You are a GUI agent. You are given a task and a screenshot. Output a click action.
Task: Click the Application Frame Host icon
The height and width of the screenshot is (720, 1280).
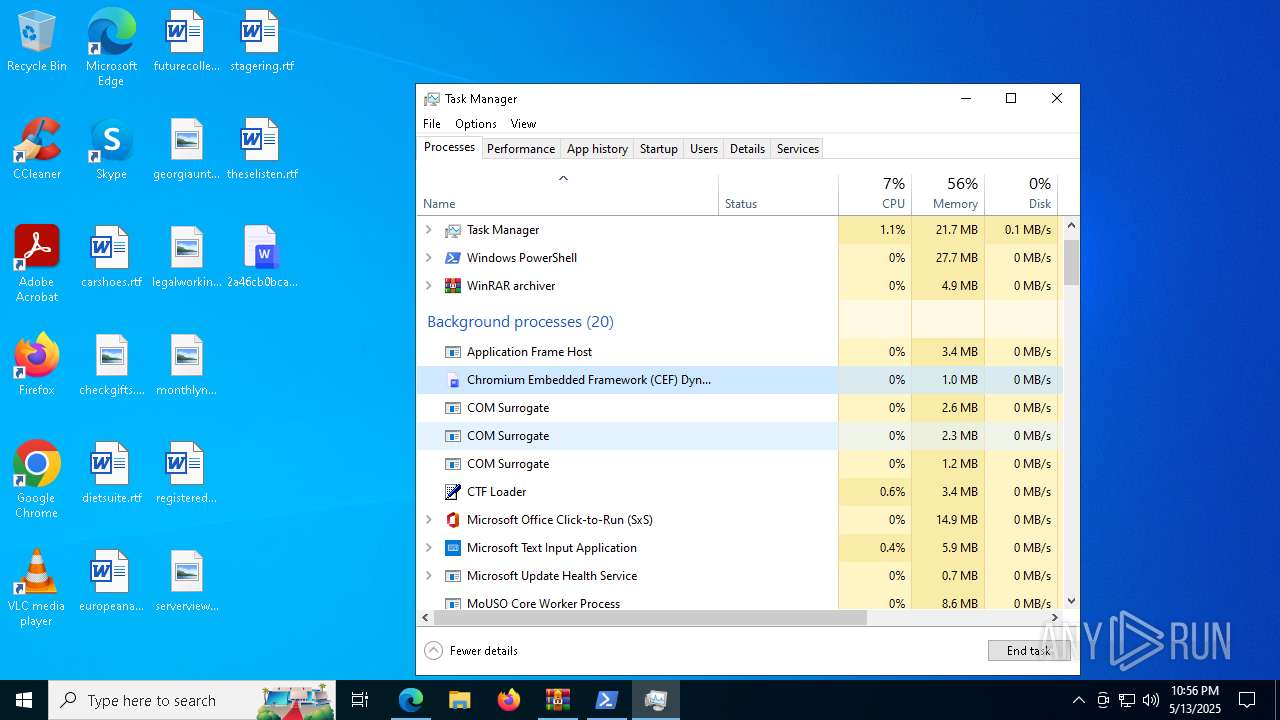pos(453,352)
